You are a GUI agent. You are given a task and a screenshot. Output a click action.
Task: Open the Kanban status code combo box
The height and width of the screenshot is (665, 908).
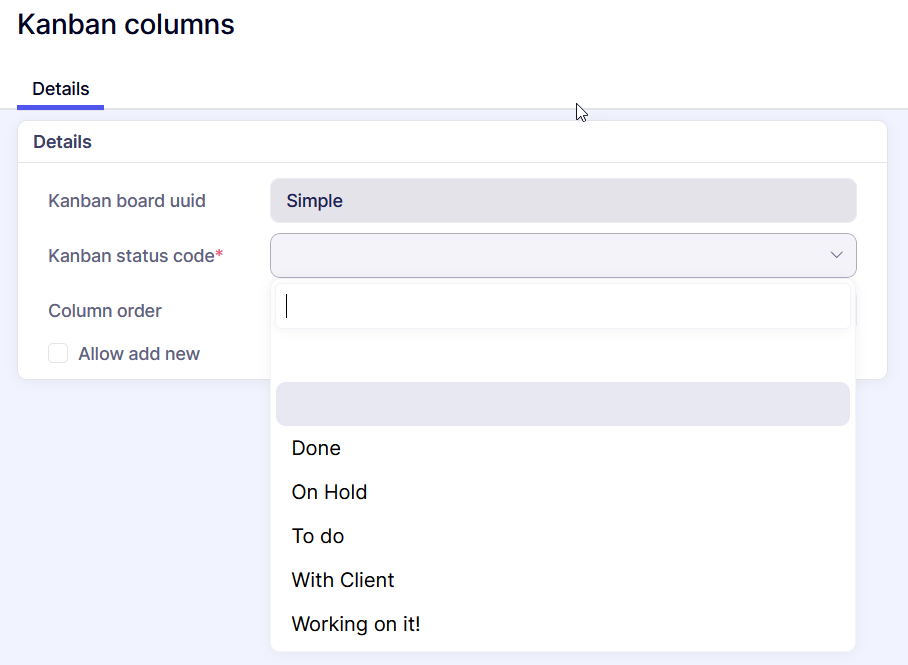pos(550,256)
